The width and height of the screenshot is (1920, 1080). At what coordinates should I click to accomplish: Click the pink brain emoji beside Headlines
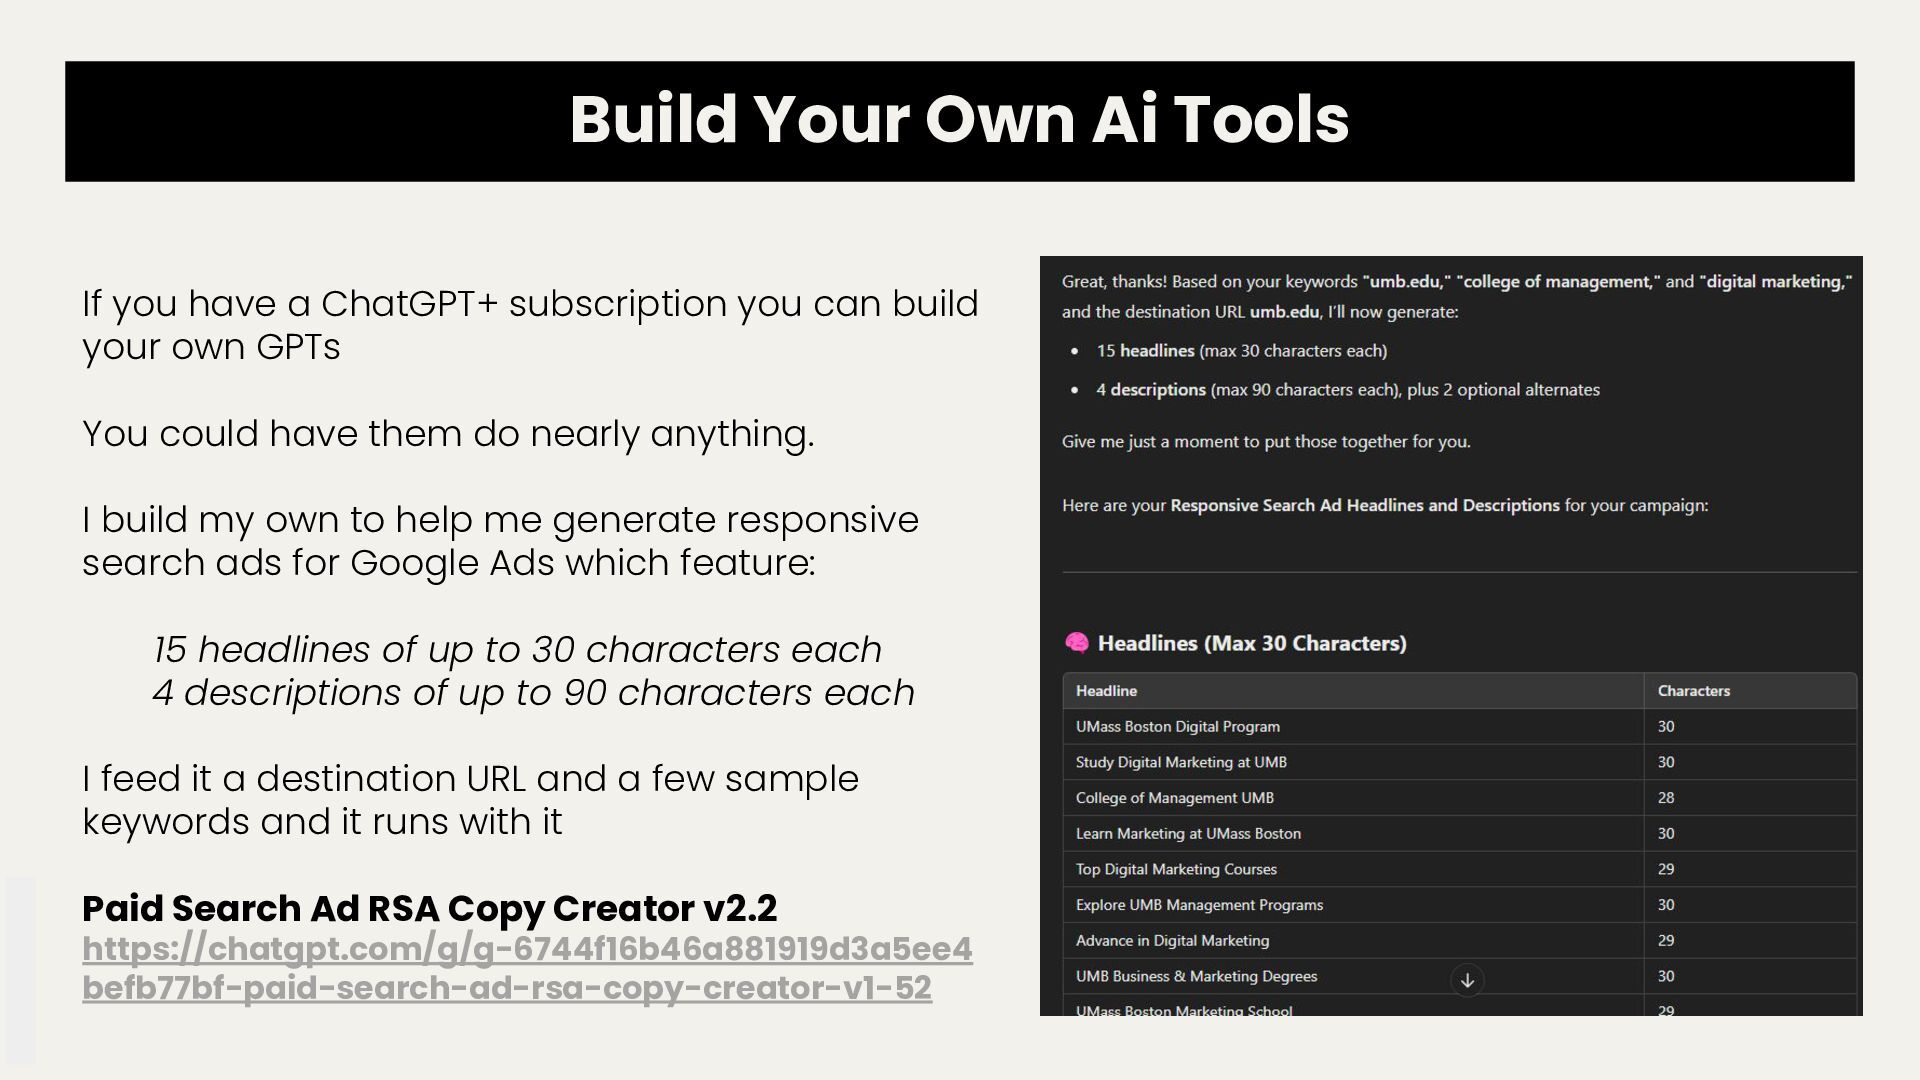click(x=1077, y=643)
